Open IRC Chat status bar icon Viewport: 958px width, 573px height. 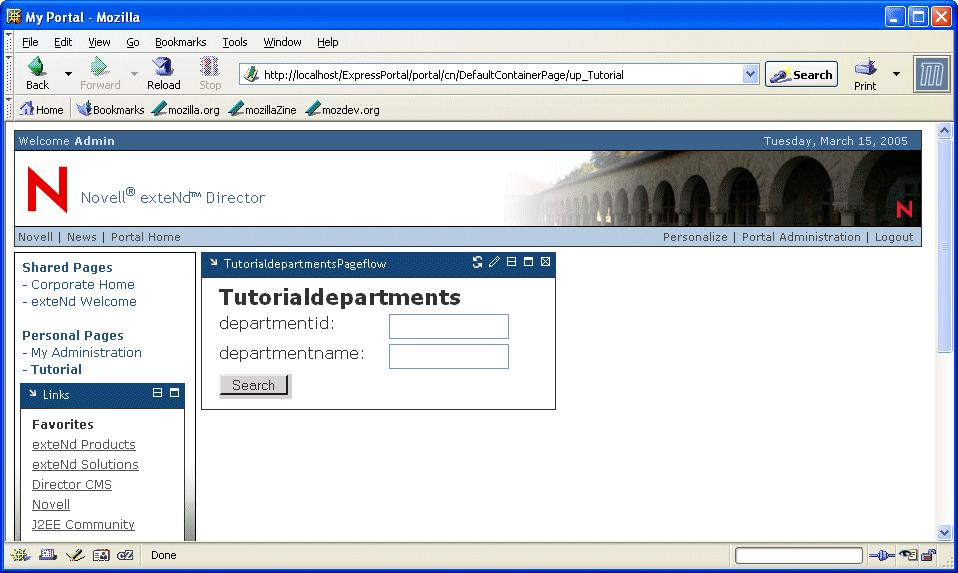coord(126,555)
